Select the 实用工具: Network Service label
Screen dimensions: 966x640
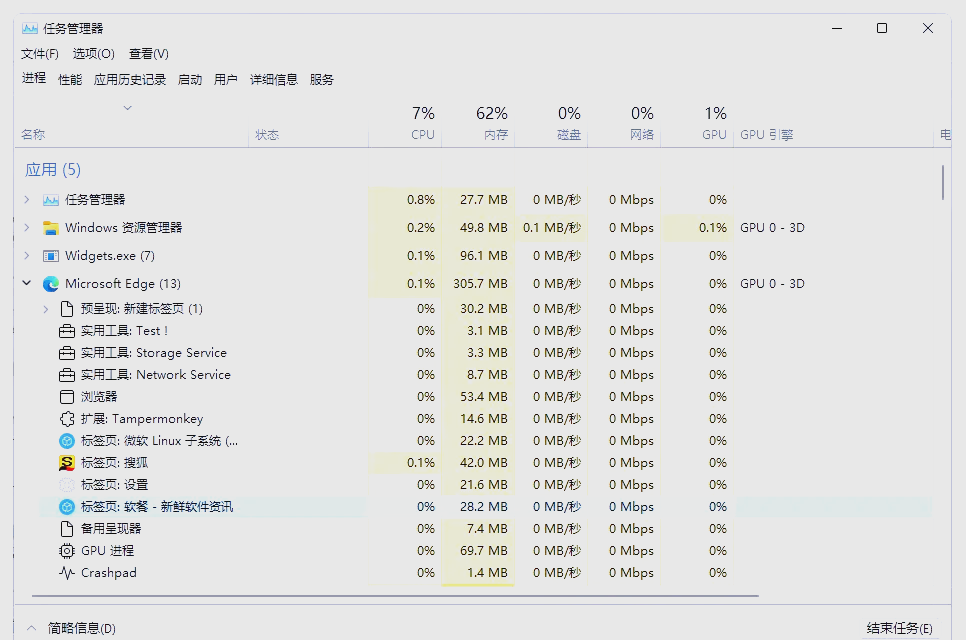(156, 375)
